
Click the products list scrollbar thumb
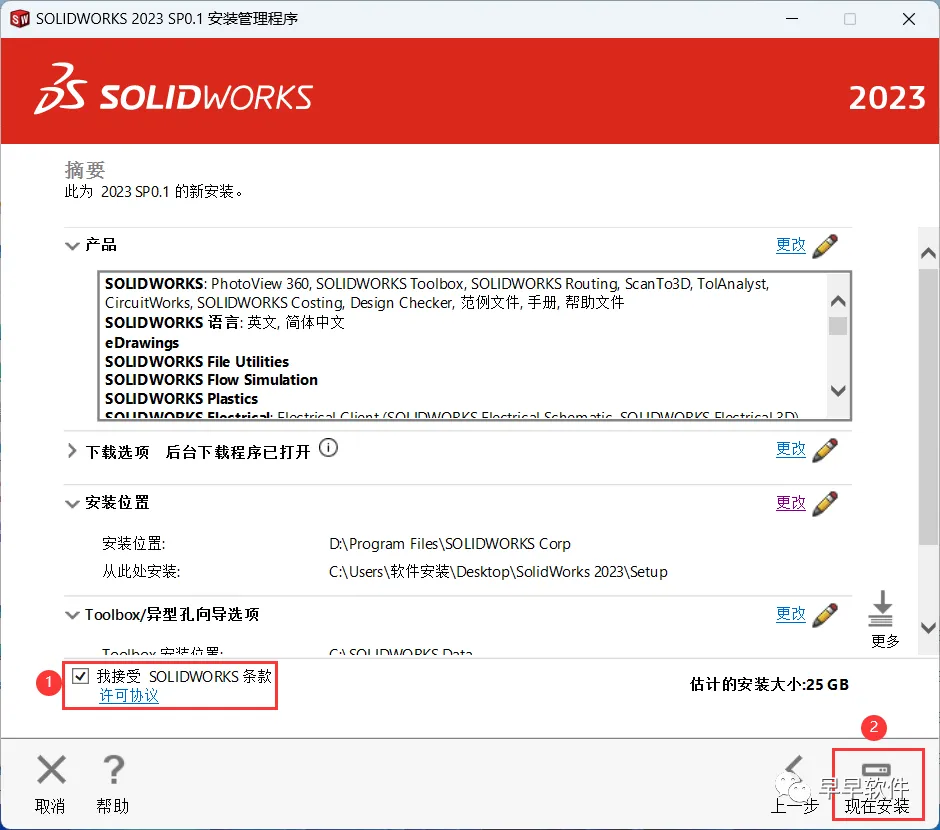point(838,326)
